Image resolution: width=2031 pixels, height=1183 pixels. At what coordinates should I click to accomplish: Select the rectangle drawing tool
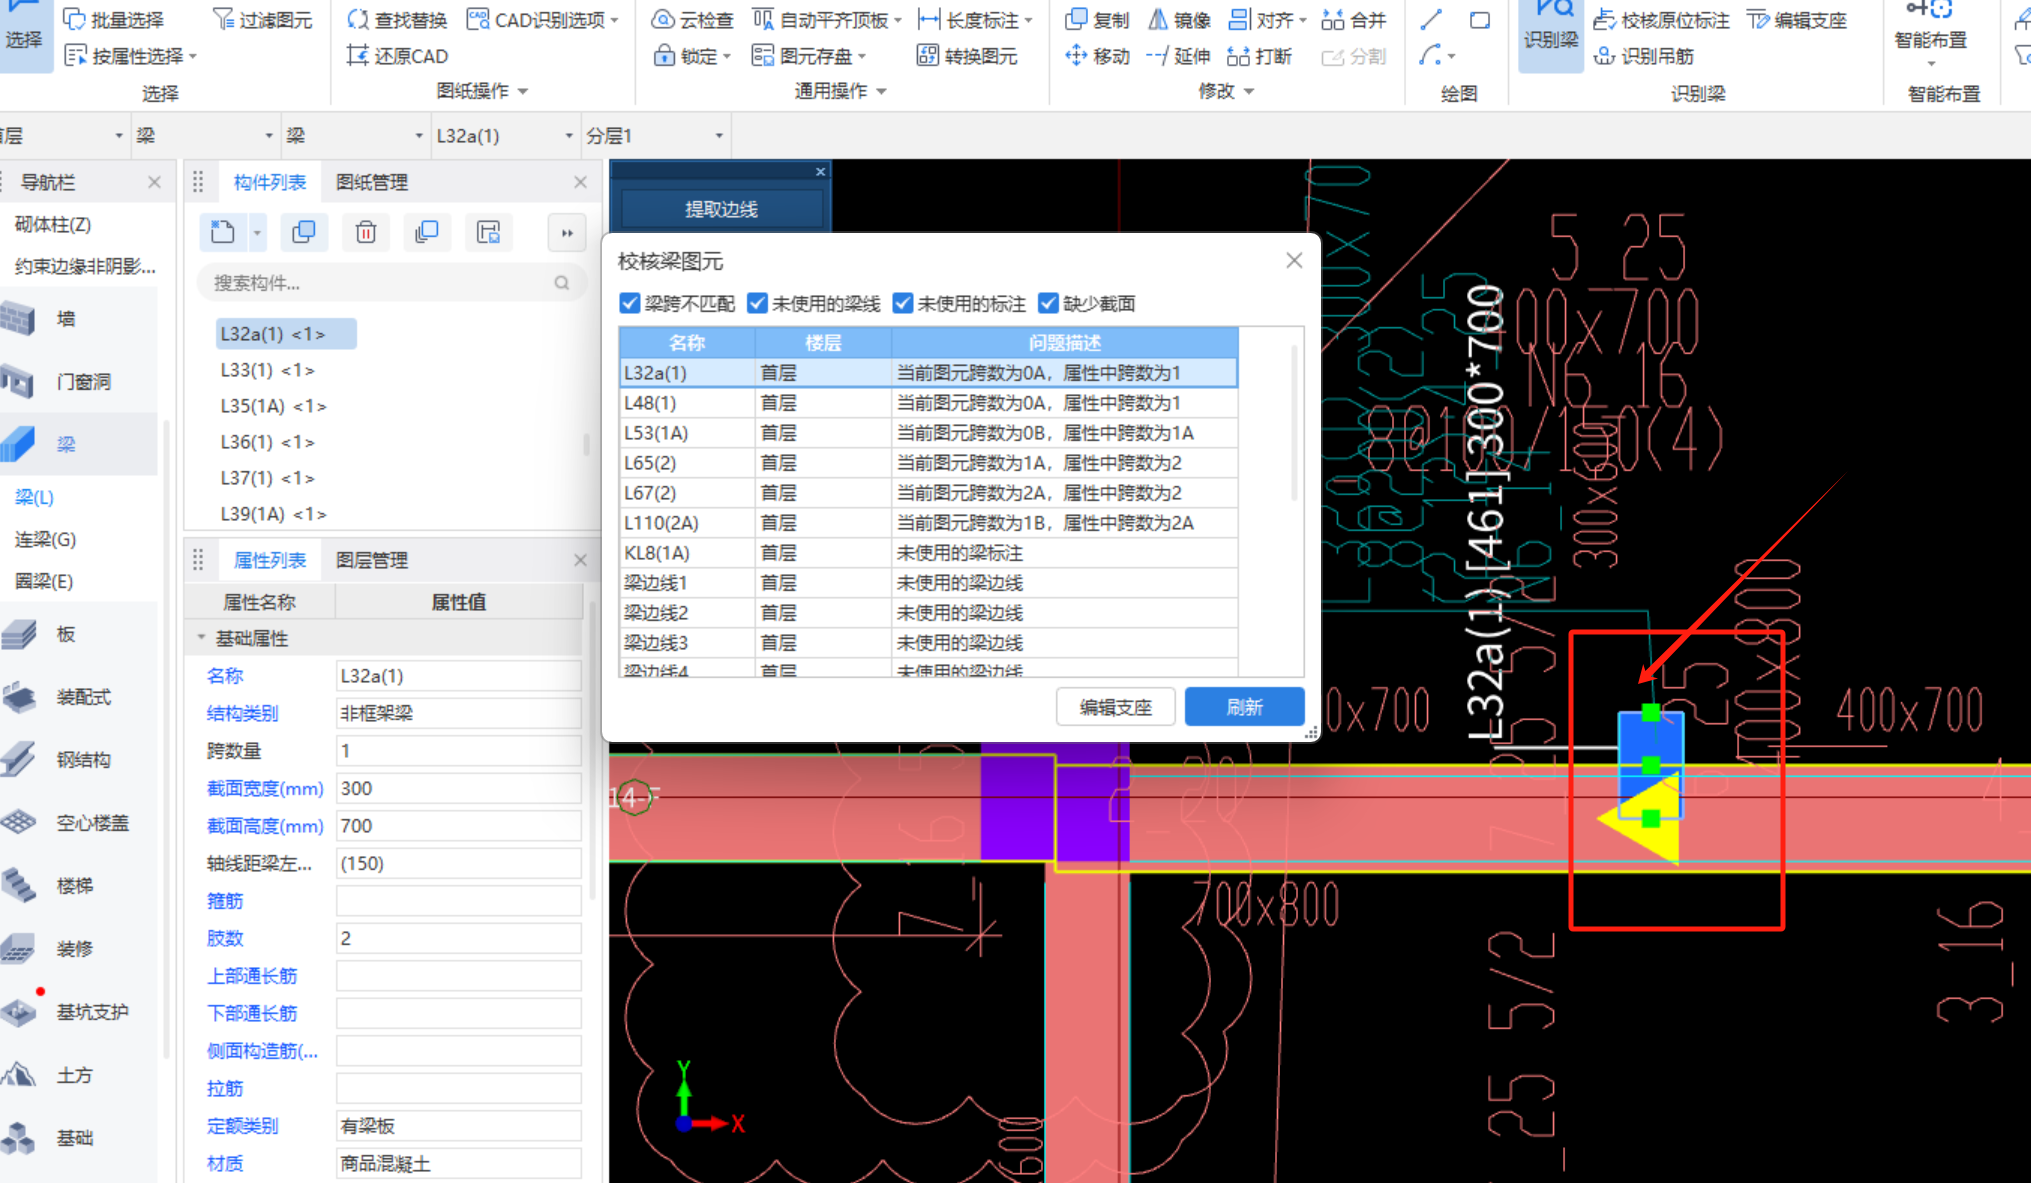pos(1479,19)
